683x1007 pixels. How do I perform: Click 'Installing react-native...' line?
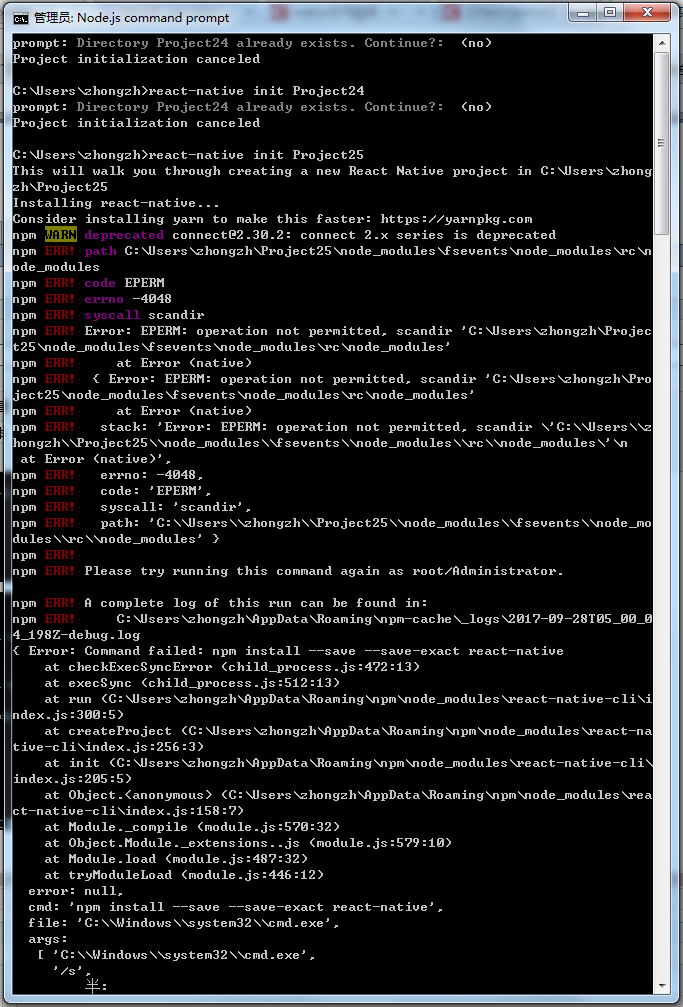point(116,203)
